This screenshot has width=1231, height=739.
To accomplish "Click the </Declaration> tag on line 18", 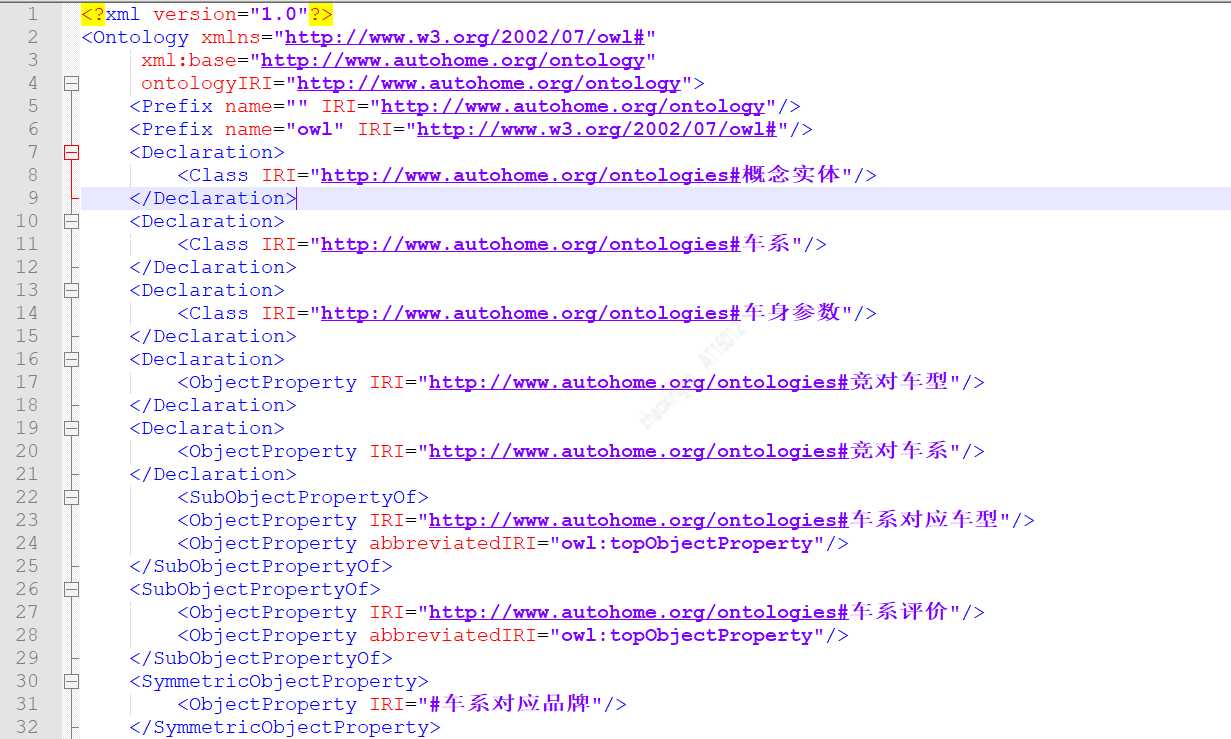I will coord(213,406).
